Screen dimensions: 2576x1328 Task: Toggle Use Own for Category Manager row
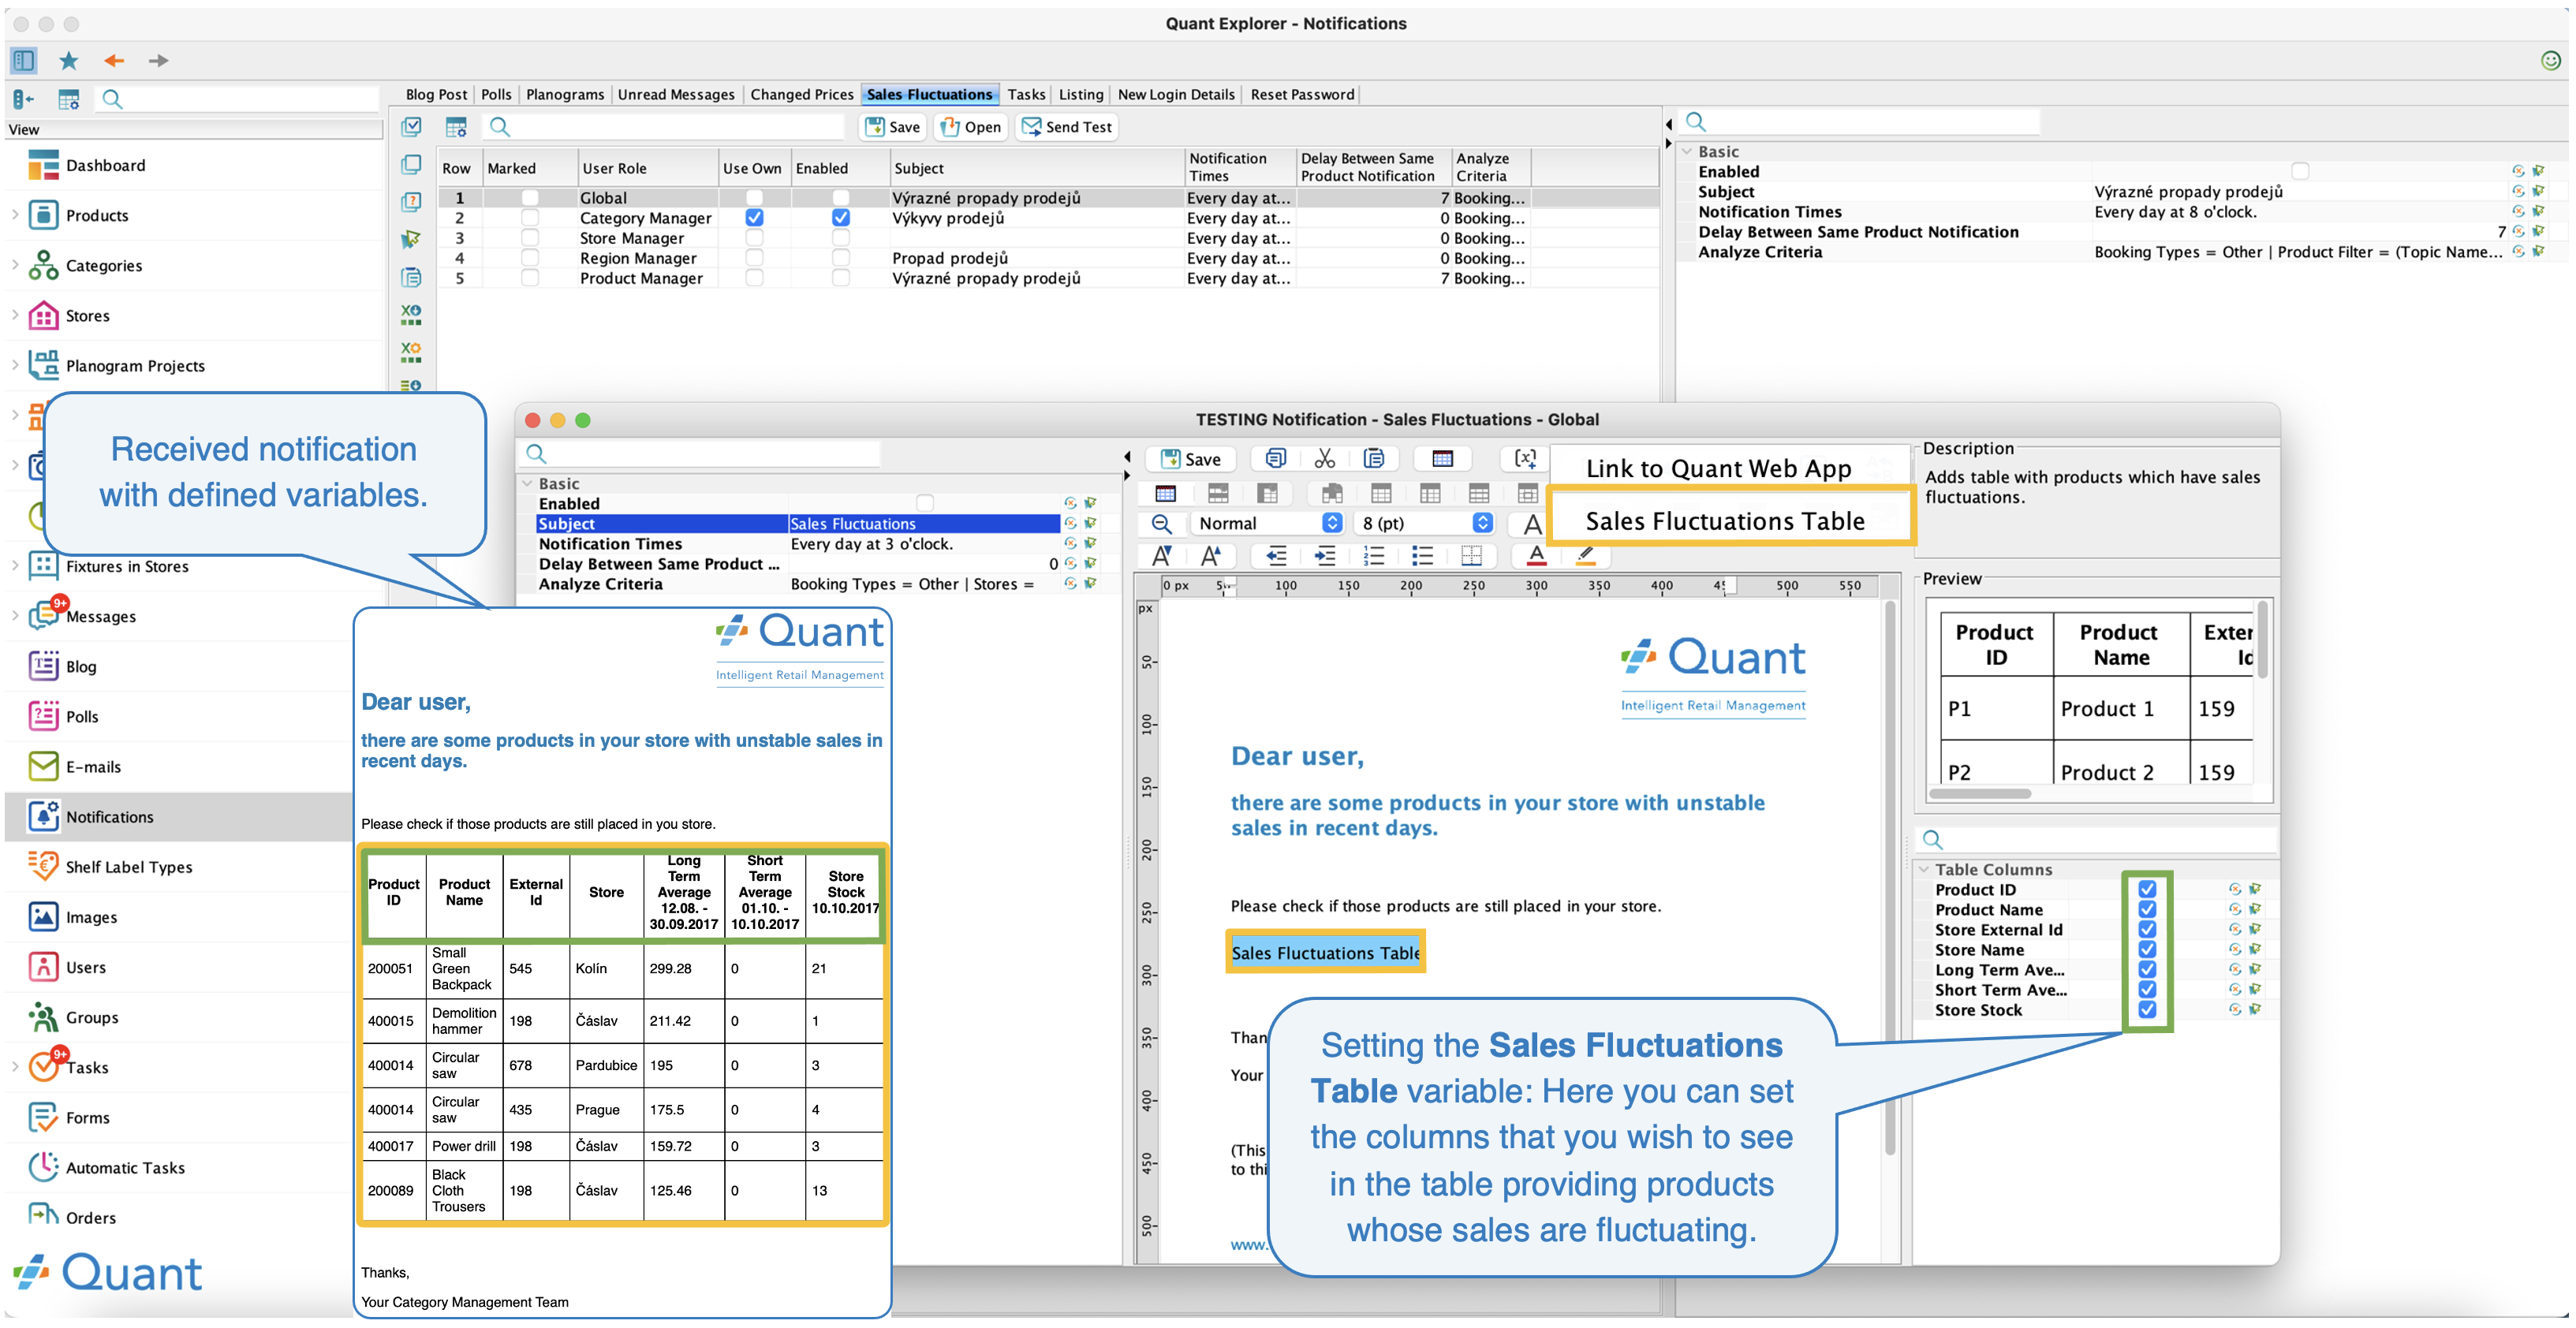pyautogui.click(x=754, y=218)
